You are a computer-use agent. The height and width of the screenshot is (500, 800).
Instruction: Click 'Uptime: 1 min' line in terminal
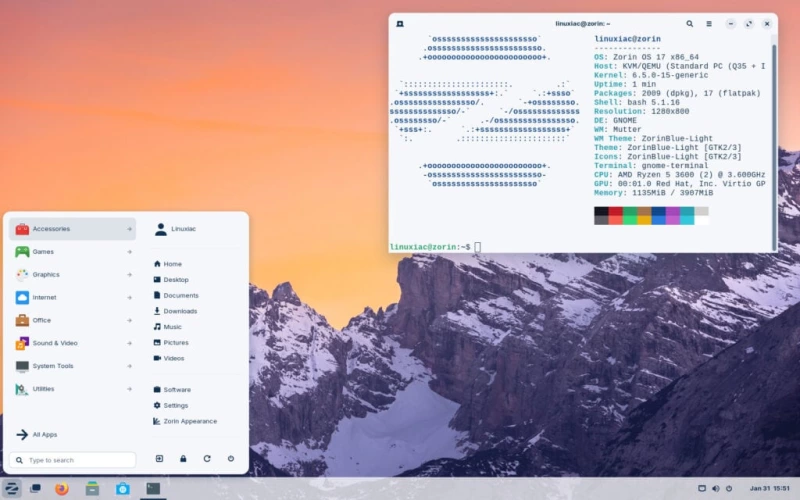pos(625,84)
